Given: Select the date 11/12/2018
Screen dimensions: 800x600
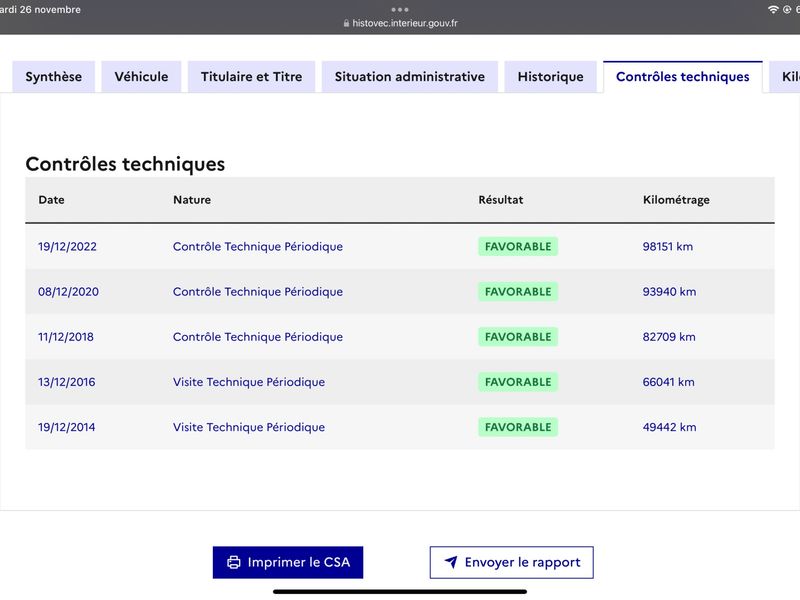Looking at the screenshot, I should 66,337.
